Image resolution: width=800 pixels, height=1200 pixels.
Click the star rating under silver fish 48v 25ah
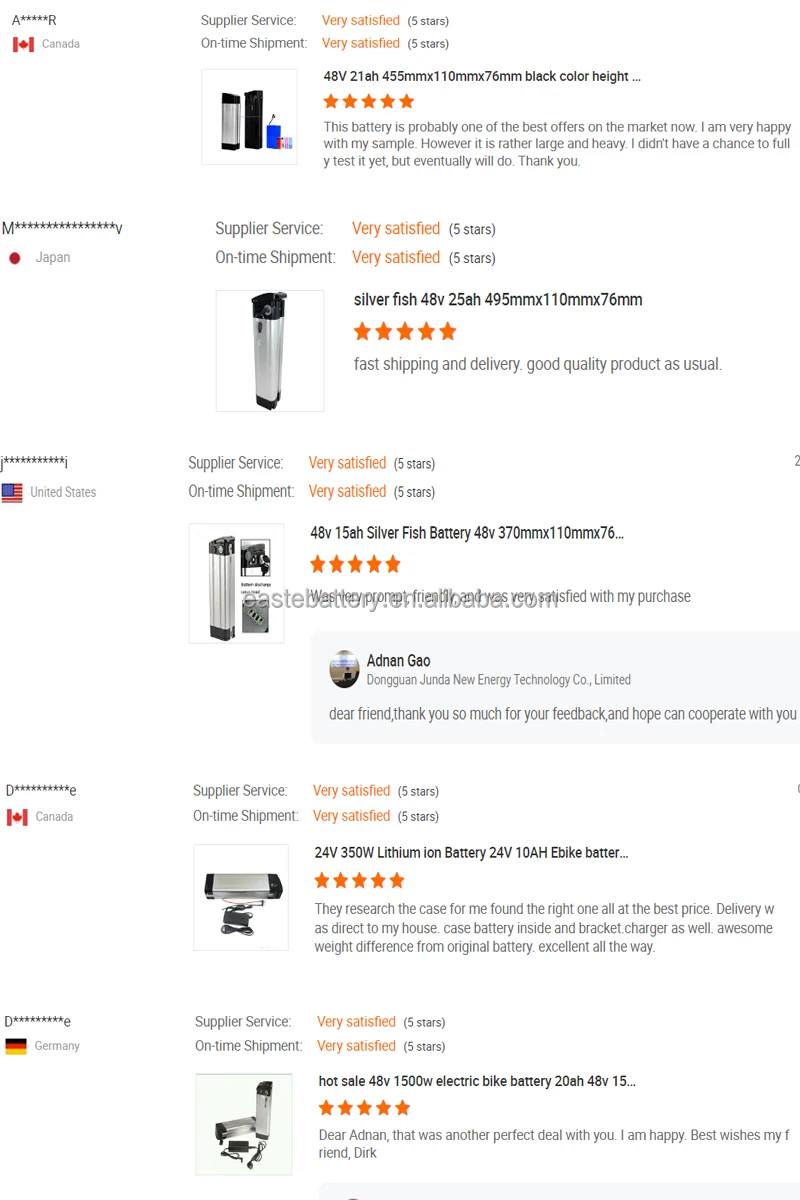[x=404, y=331]
